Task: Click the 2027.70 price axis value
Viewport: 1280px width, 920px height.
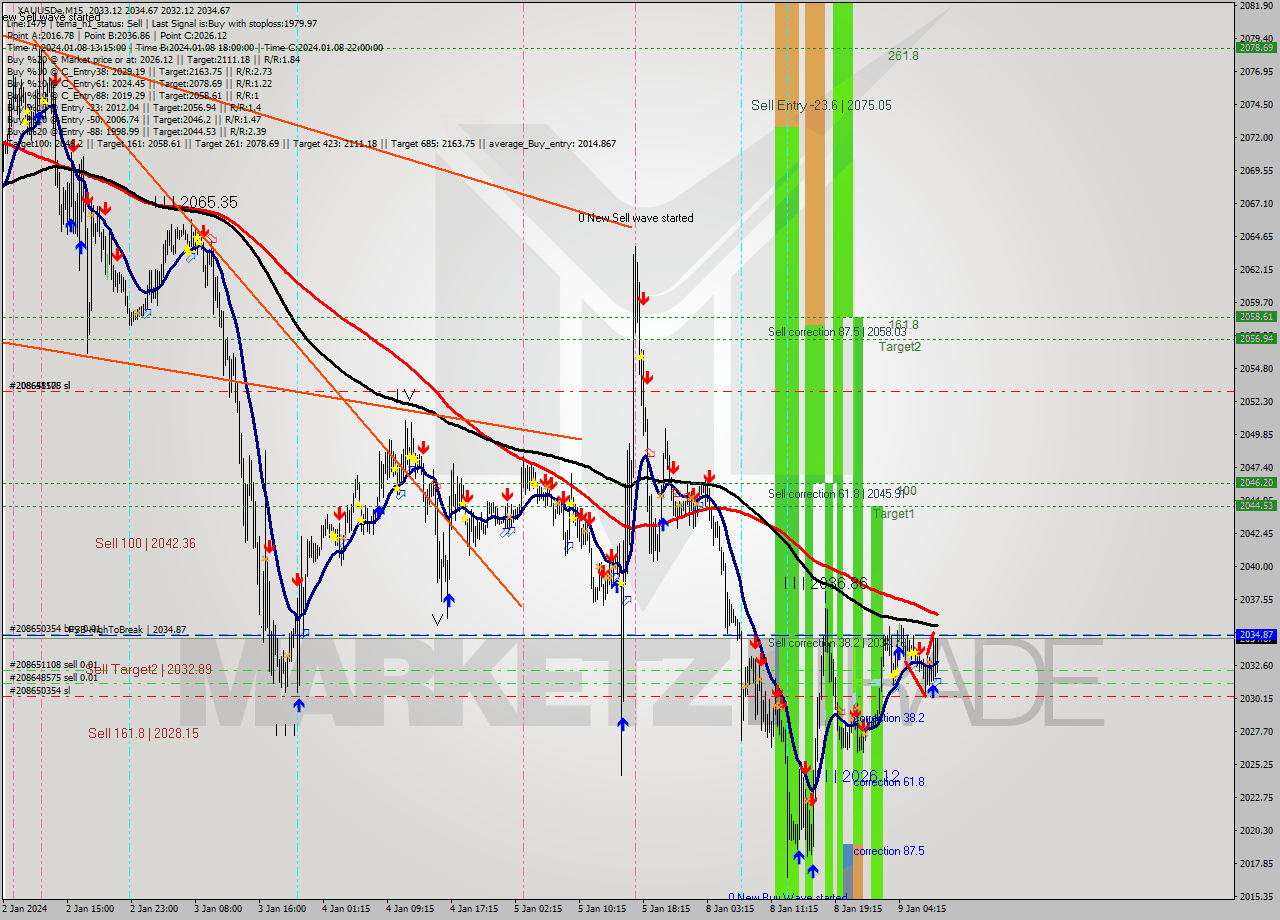Action: click(x=1255, y=731)
